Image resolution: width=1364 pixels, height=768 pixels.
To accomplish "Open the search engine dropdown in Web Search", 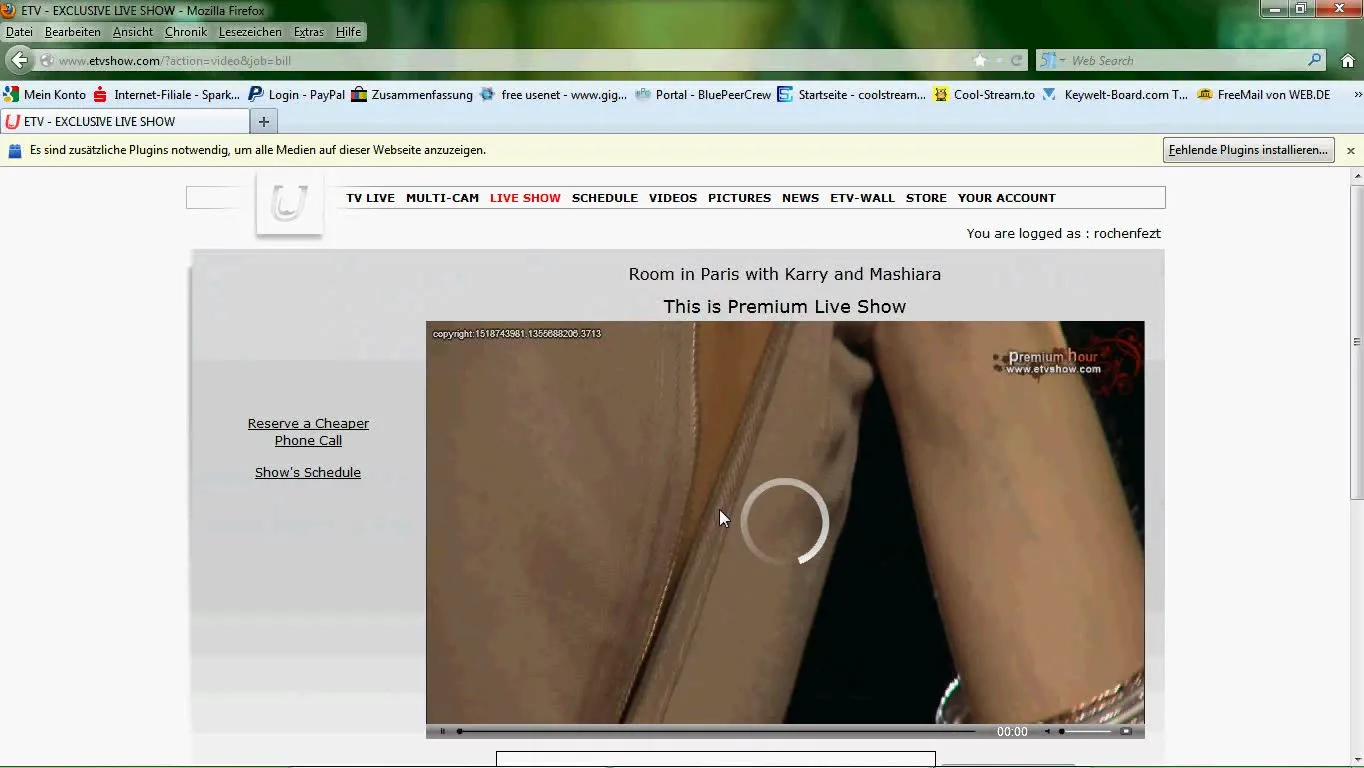I will 1052,60.
